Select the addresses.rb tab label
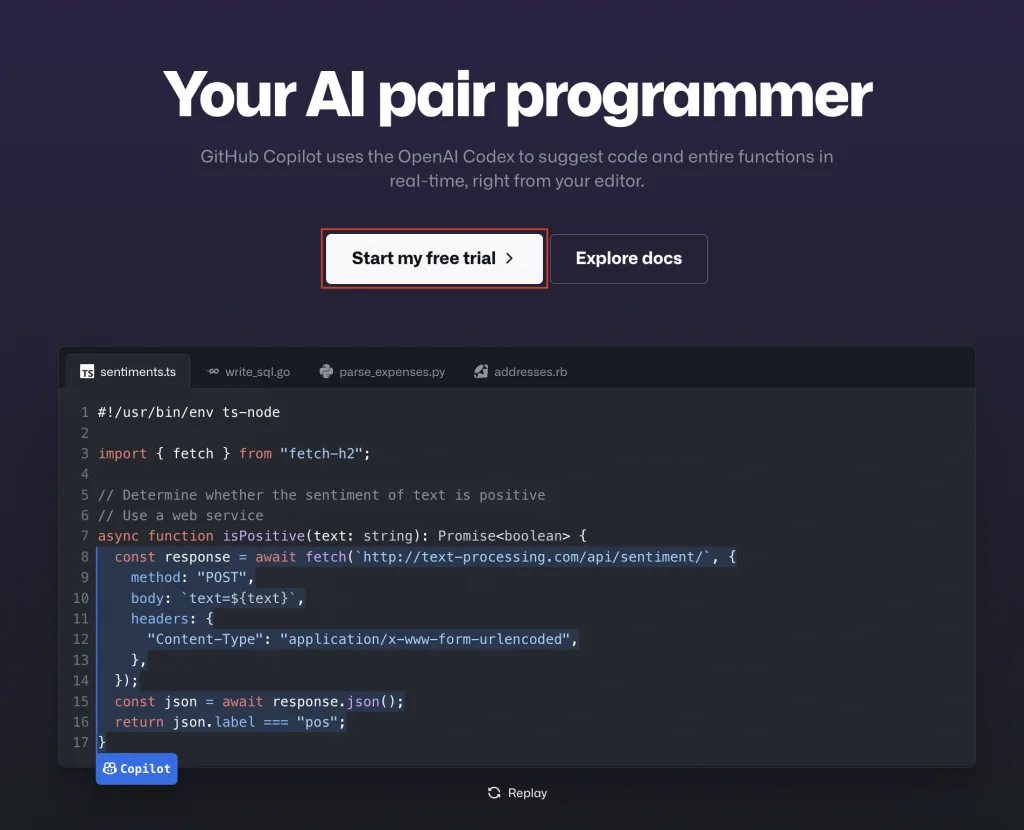The image size is (1024, 830). 530,372
